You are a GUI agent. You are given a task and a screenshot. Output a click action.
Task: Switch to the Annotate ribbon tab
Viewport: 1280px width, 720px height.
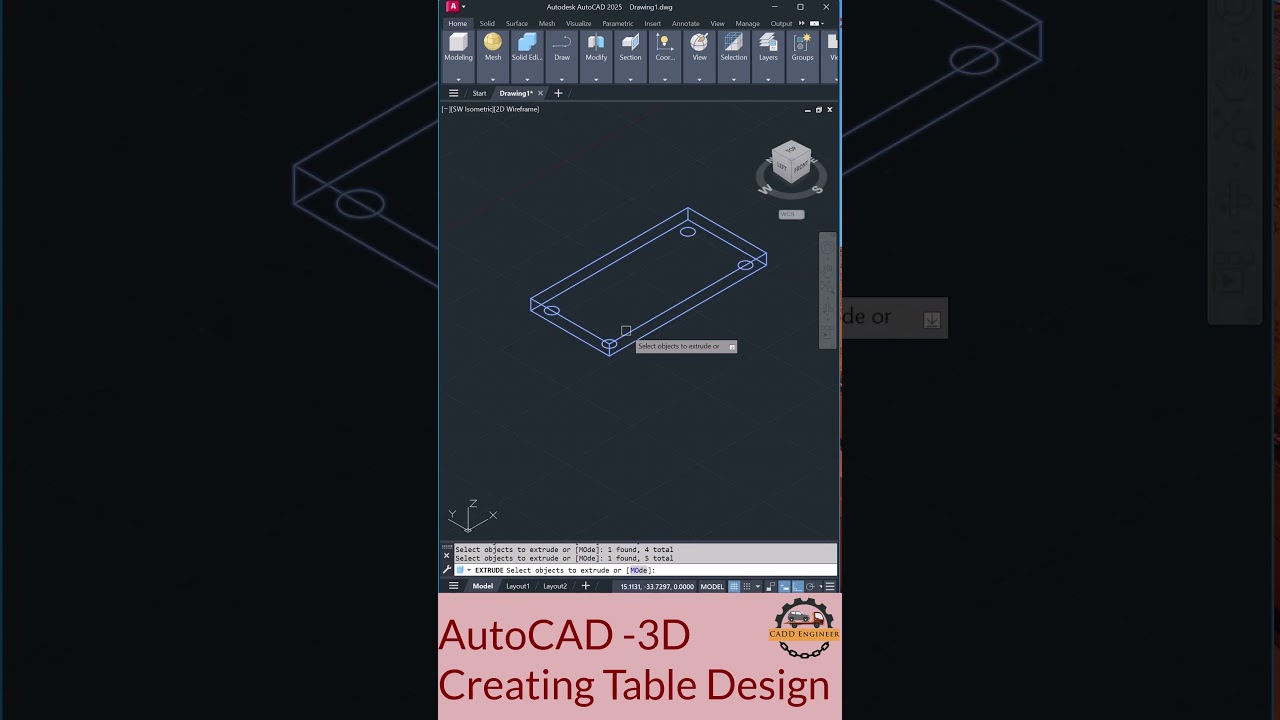pyautogui.click(x=686, y=23)
